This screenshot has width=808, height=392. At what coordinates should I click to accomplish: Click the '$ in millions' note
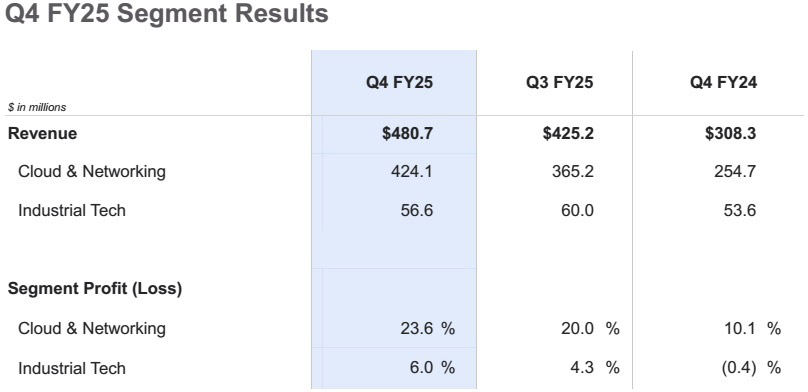click(37, 107)
